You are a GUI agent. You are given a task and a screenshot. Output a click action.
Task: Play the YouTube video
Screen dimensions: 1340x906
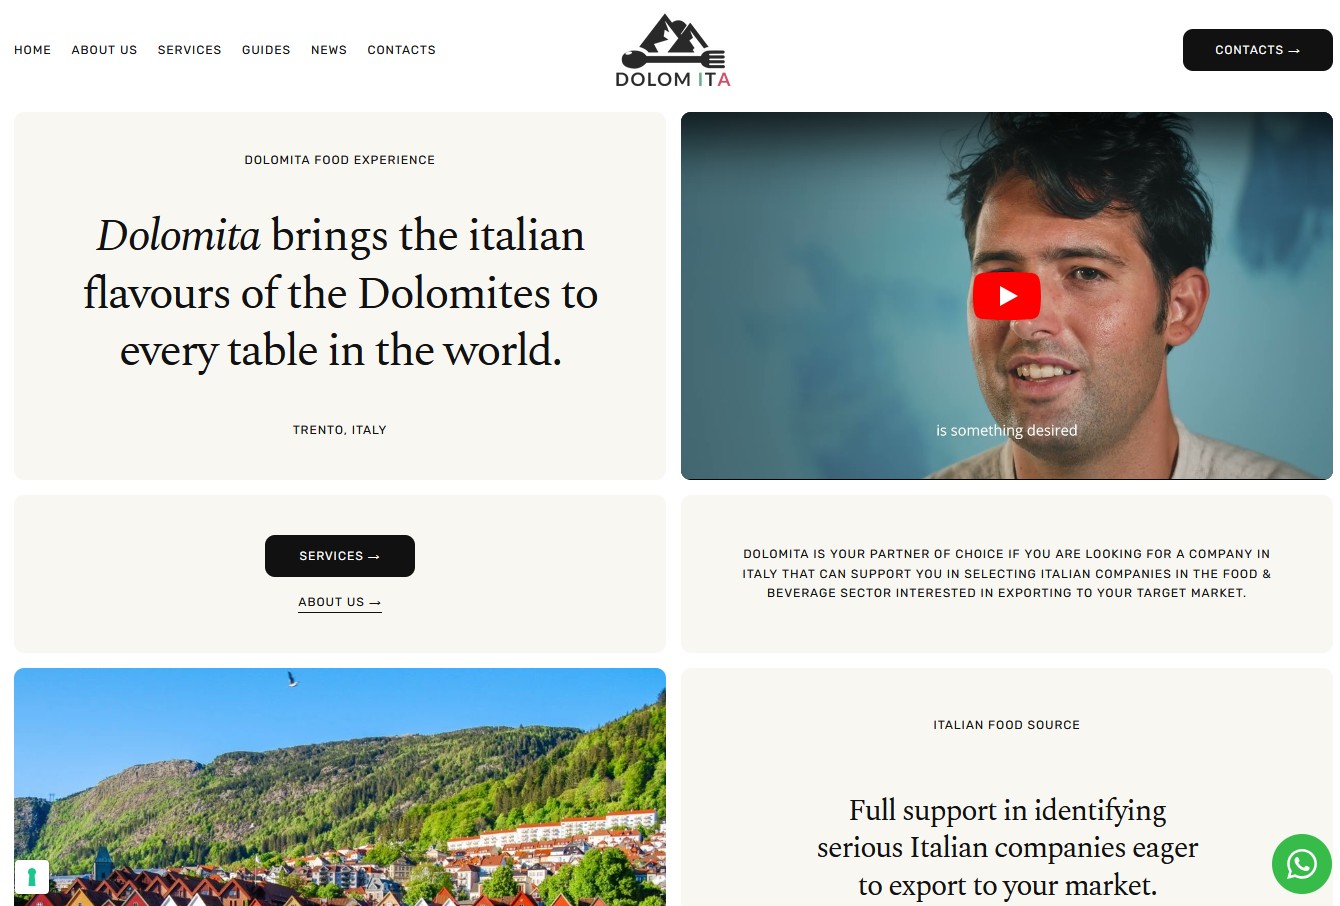pos(1007,296)
